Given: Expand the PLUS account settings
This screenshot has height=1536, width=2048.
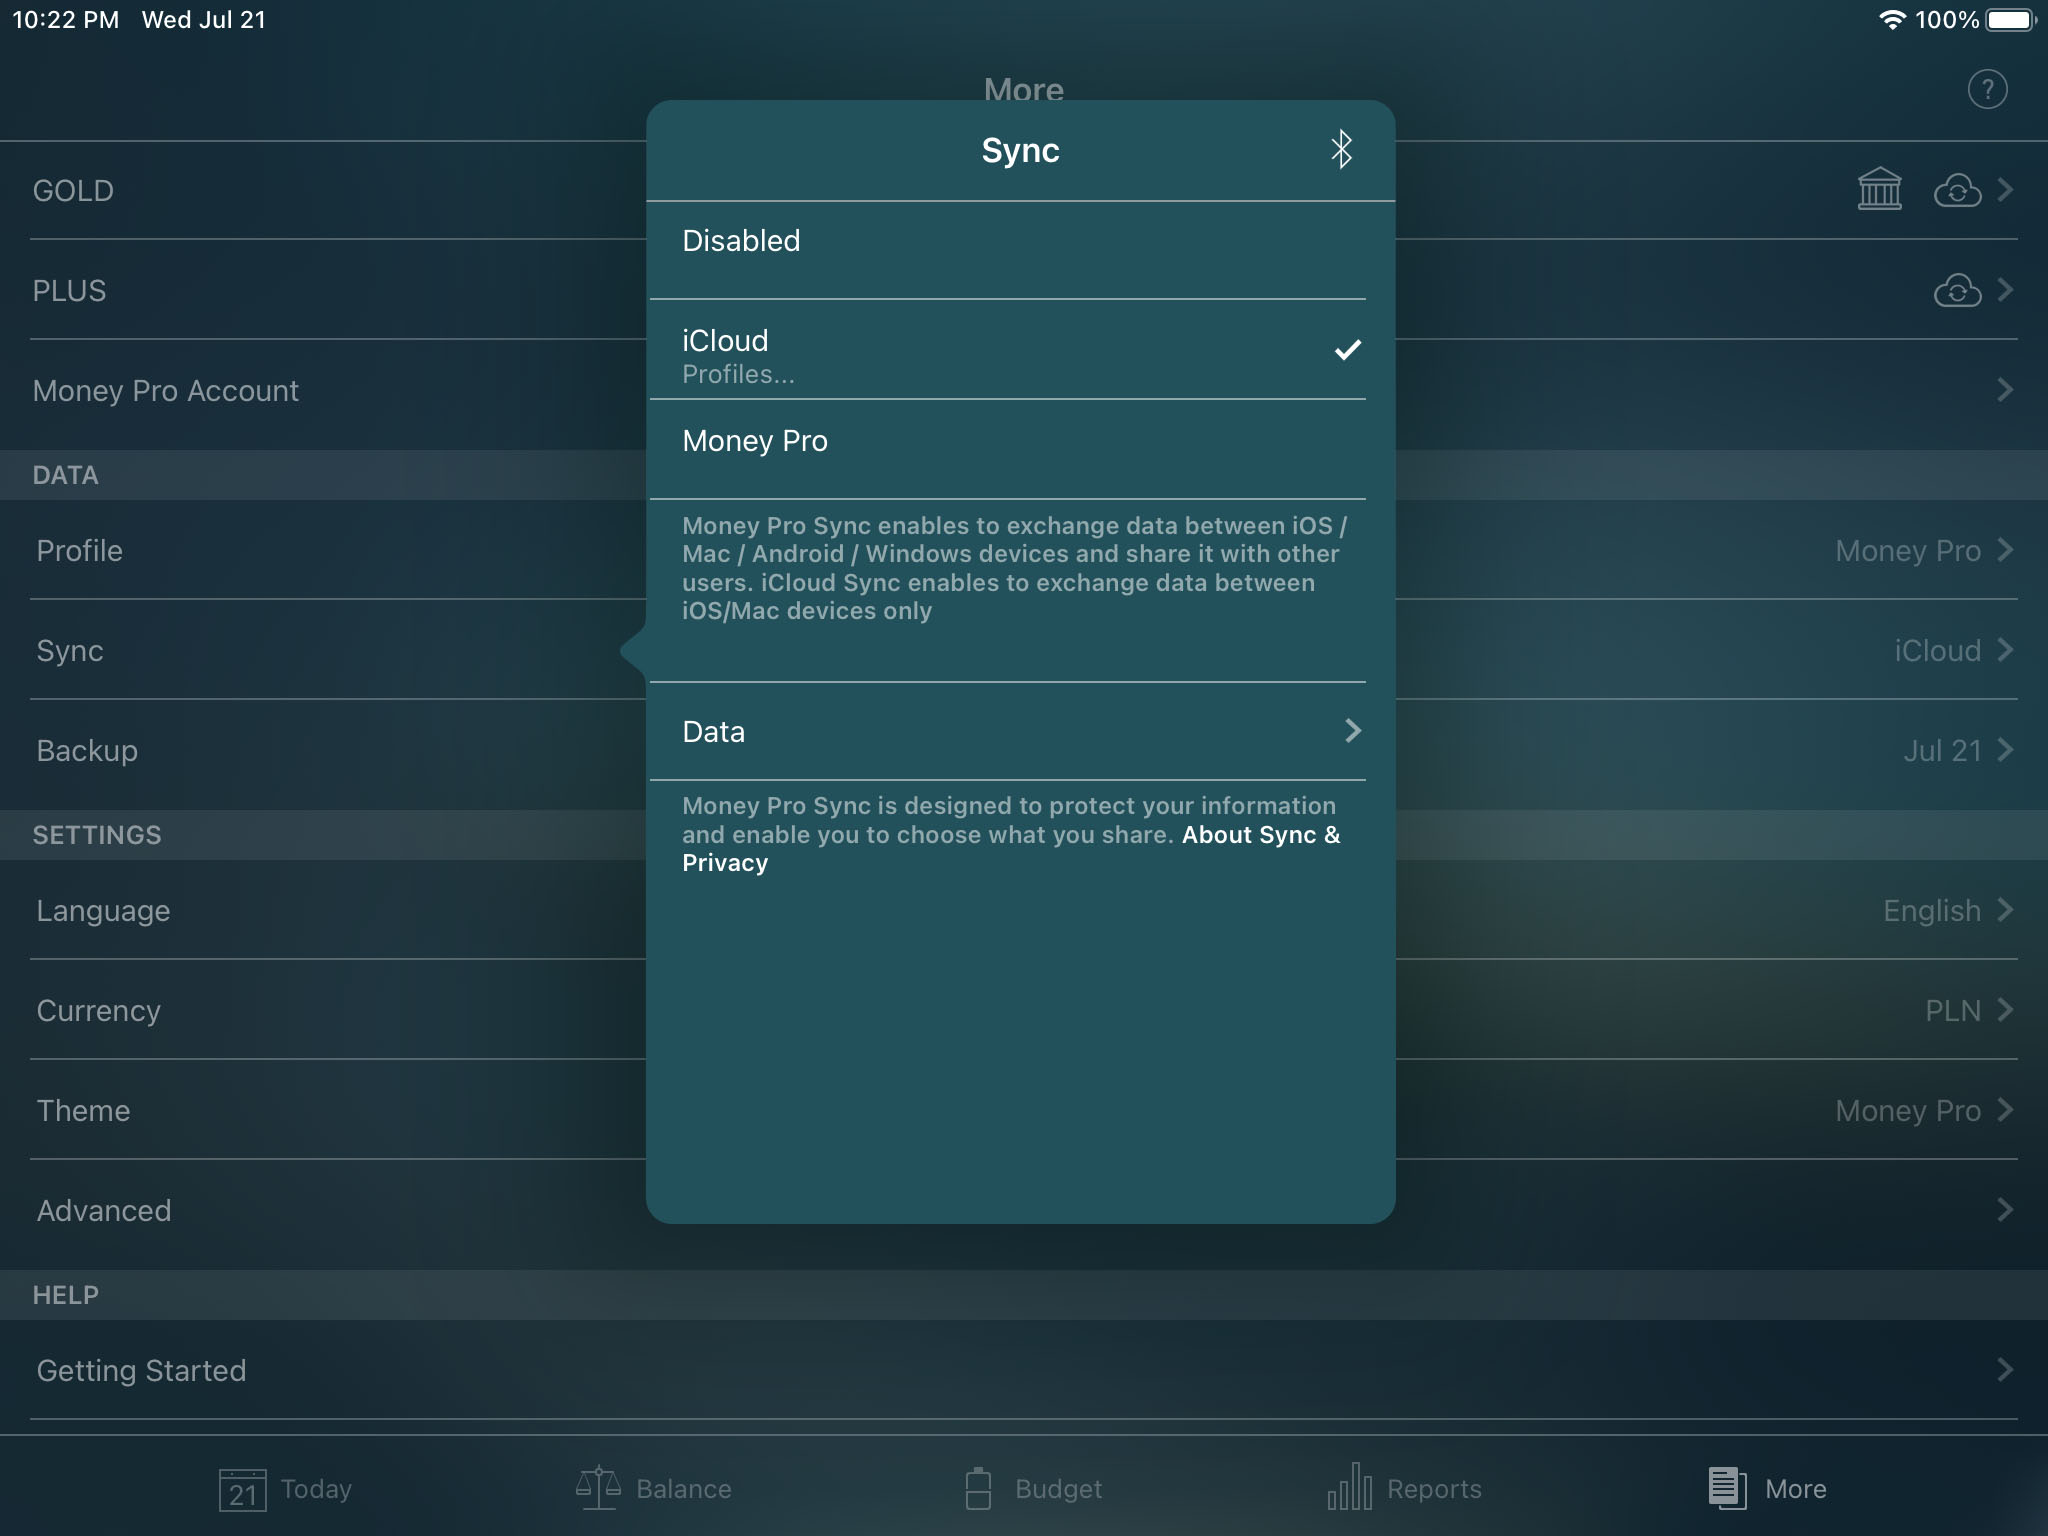Looking at the screenshot, I should click(2006, 289).
